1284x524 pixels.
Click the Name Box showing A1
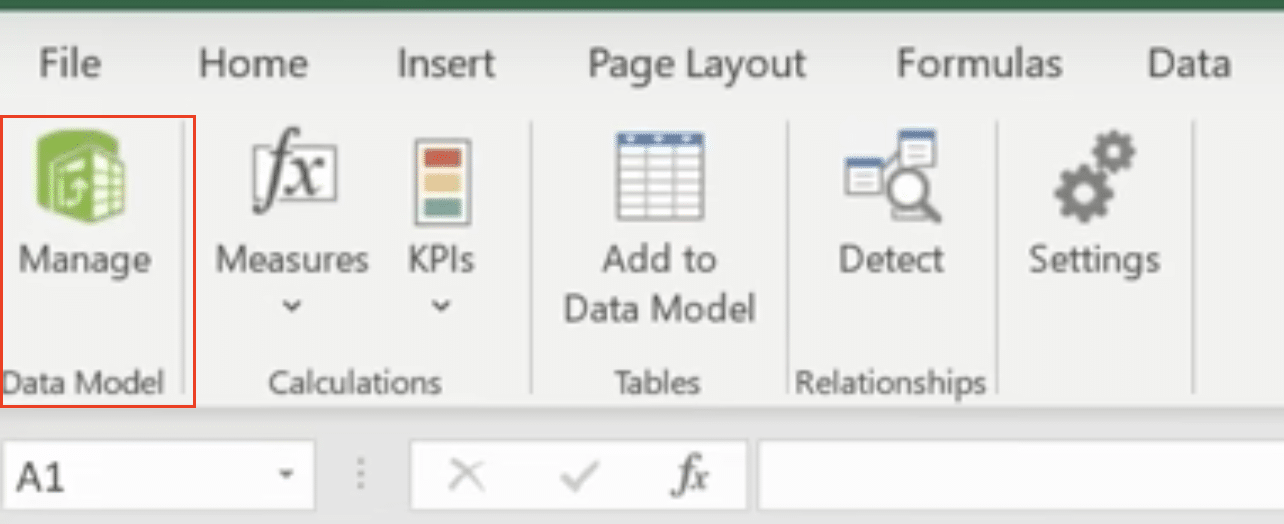pos(160,476)
